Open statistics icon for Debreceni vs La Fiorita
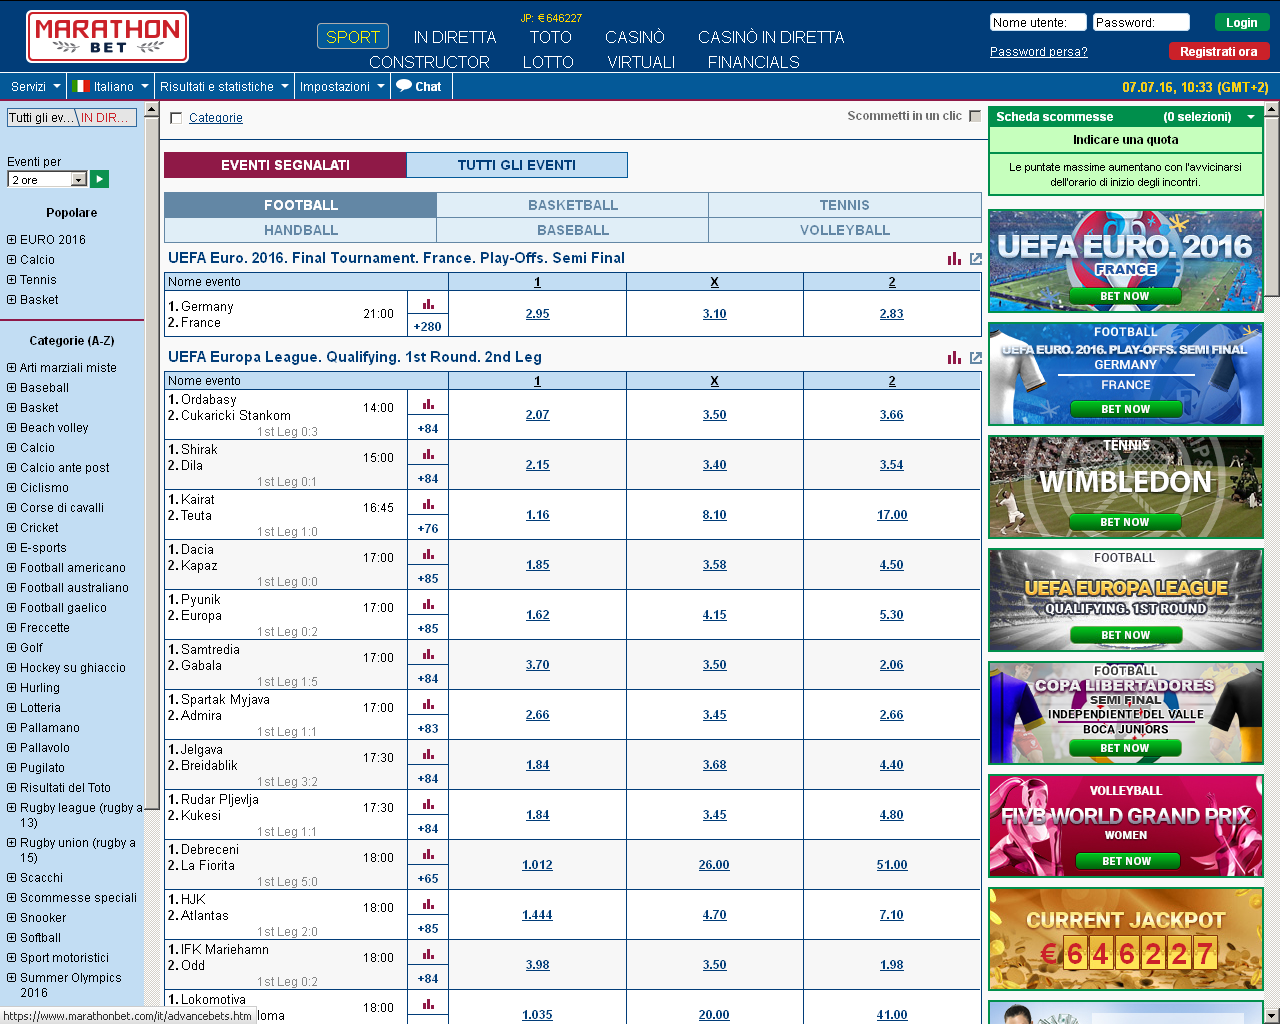The width and height of the screenshot is (1280, 1024). point(428,854)
